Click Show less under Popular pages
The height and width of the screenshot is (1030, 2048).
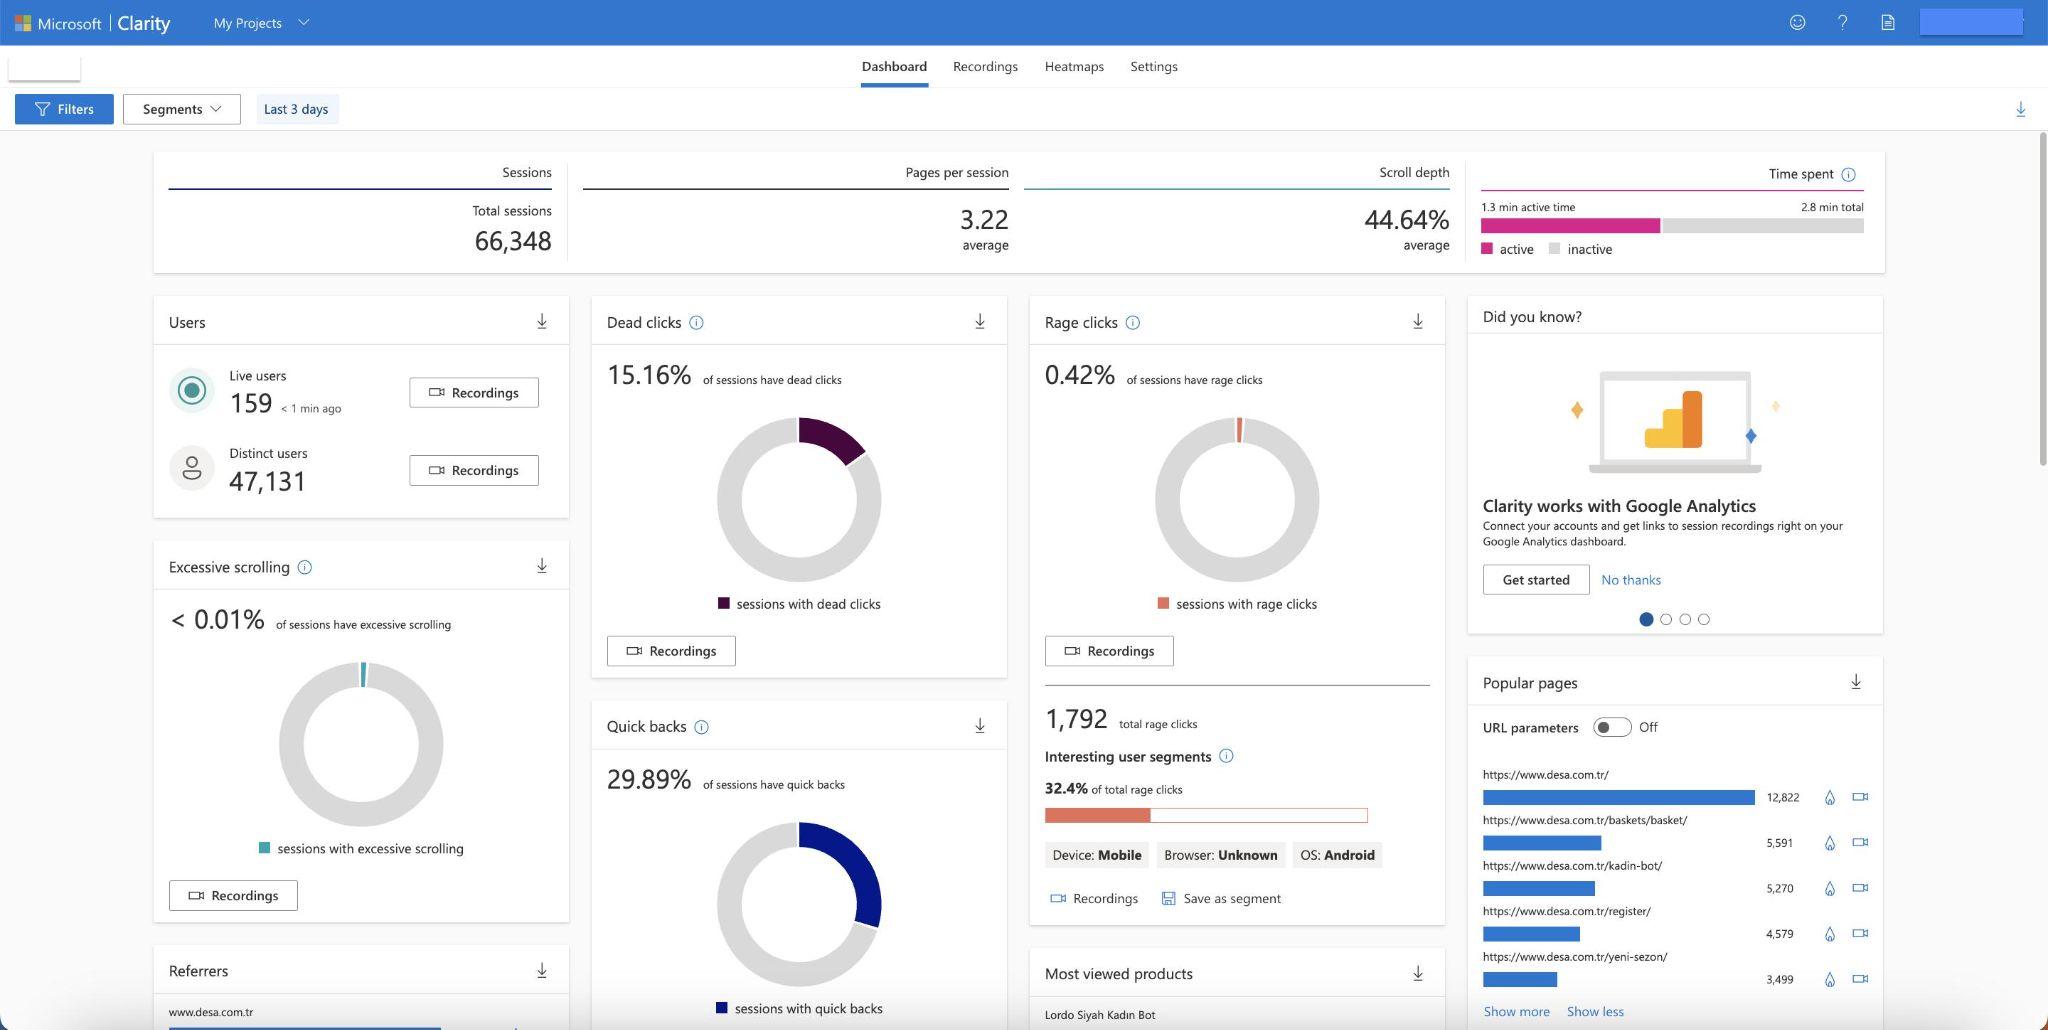coord(1595,1011)
